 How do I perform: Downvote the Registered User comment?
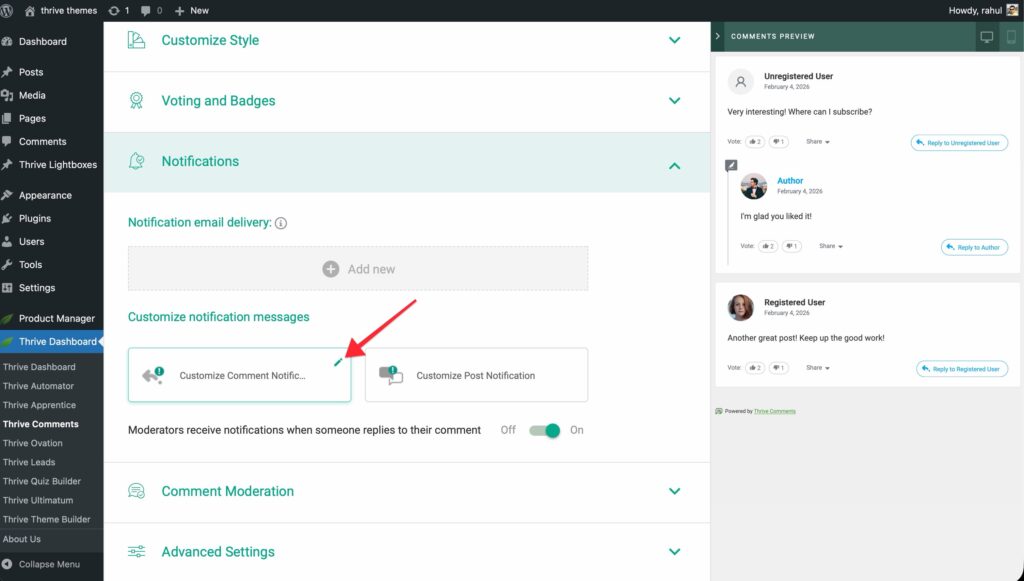coord(779,368)
